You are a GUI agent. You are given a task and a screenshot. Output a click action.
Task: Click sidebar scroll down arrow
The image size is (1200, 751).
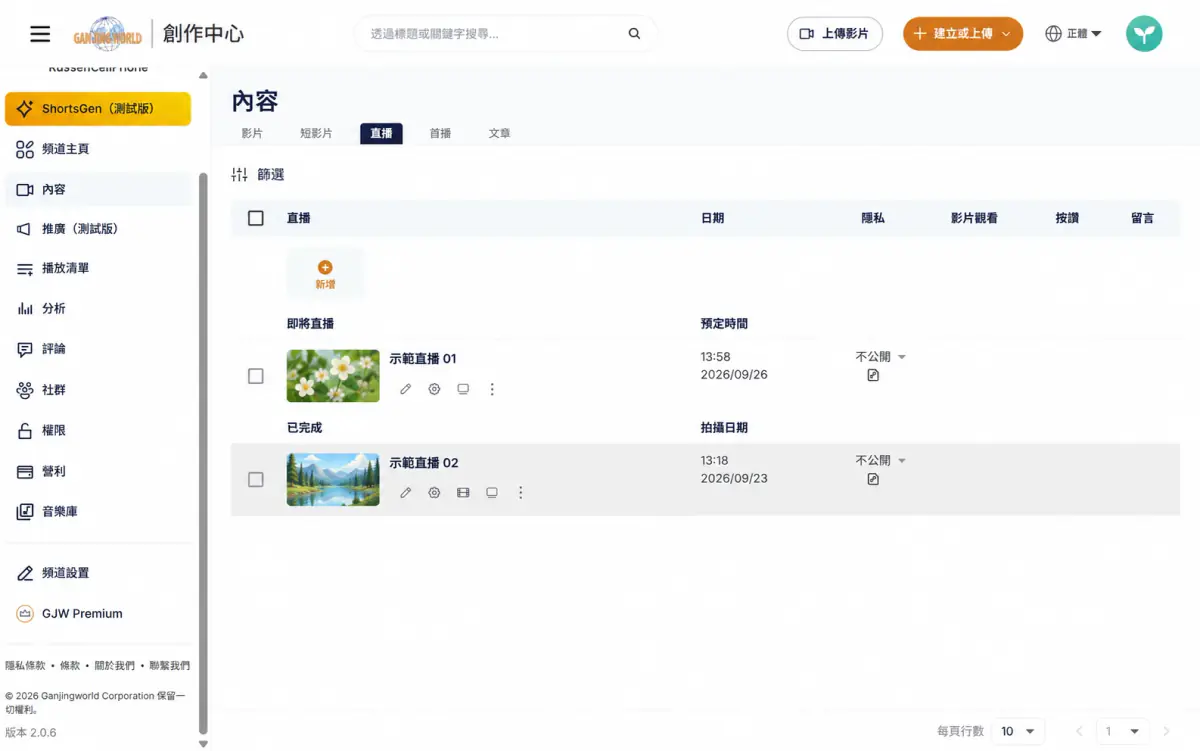204,743
